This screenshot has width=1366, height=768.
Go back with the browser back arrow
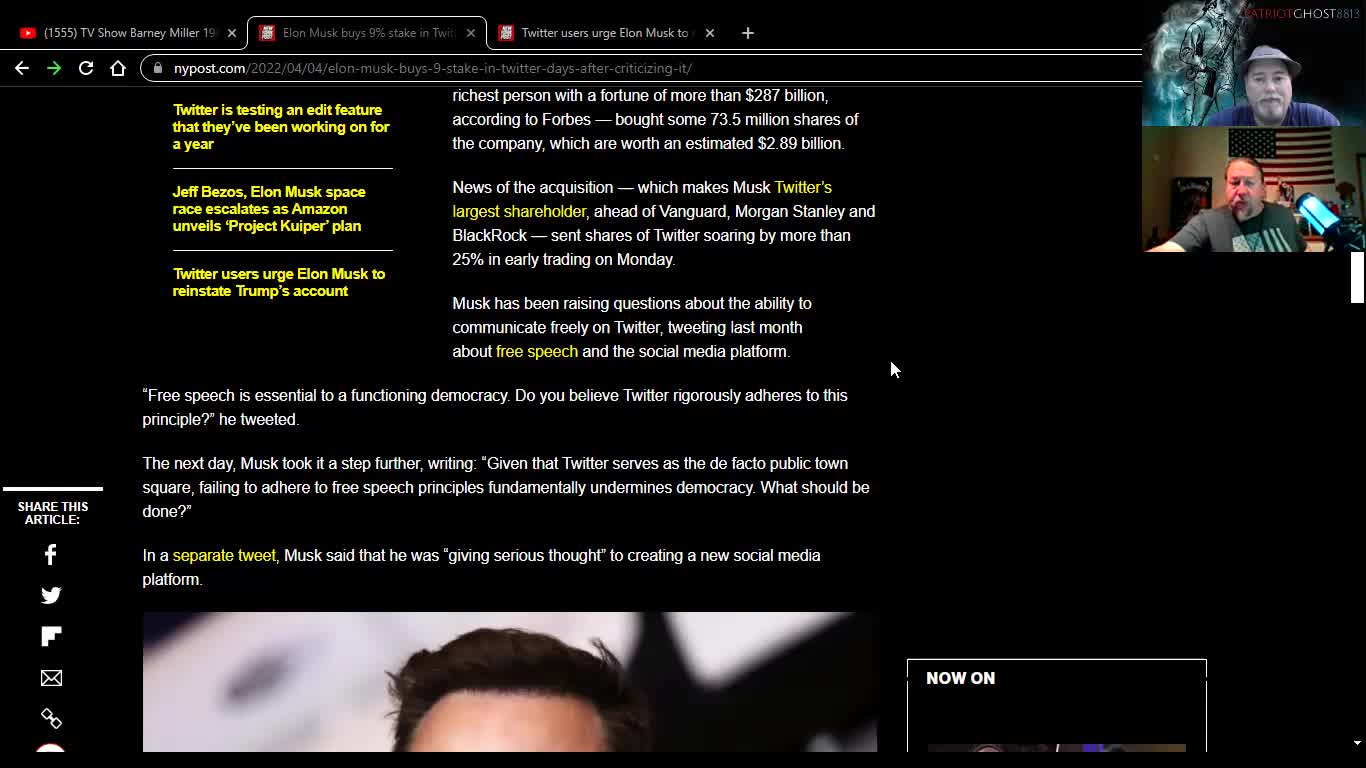point(22,68)
